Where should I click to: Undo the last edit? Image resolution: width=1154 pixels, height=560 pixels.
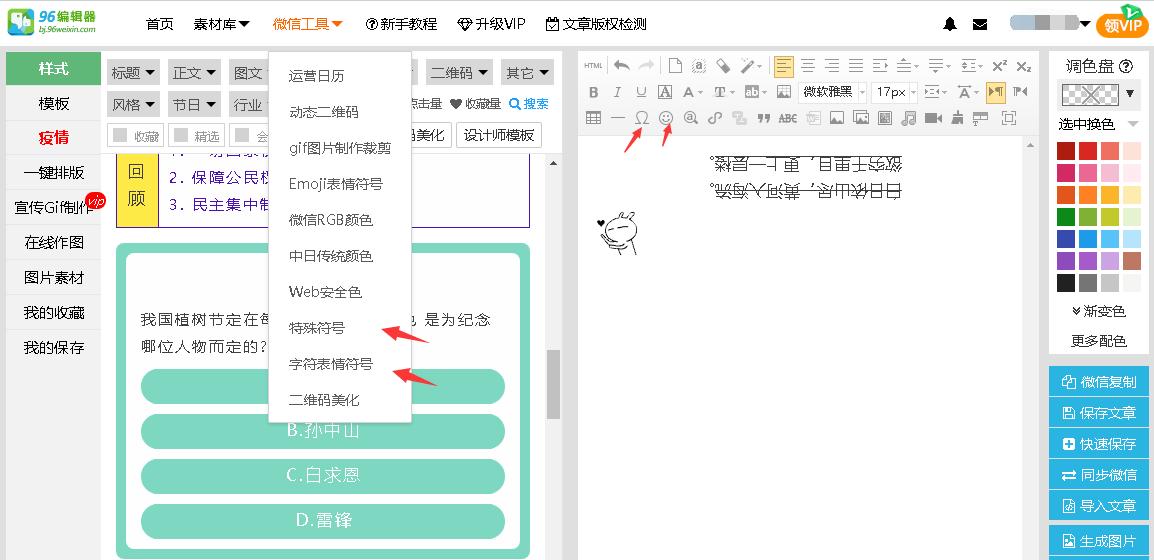tap(622, 65)
